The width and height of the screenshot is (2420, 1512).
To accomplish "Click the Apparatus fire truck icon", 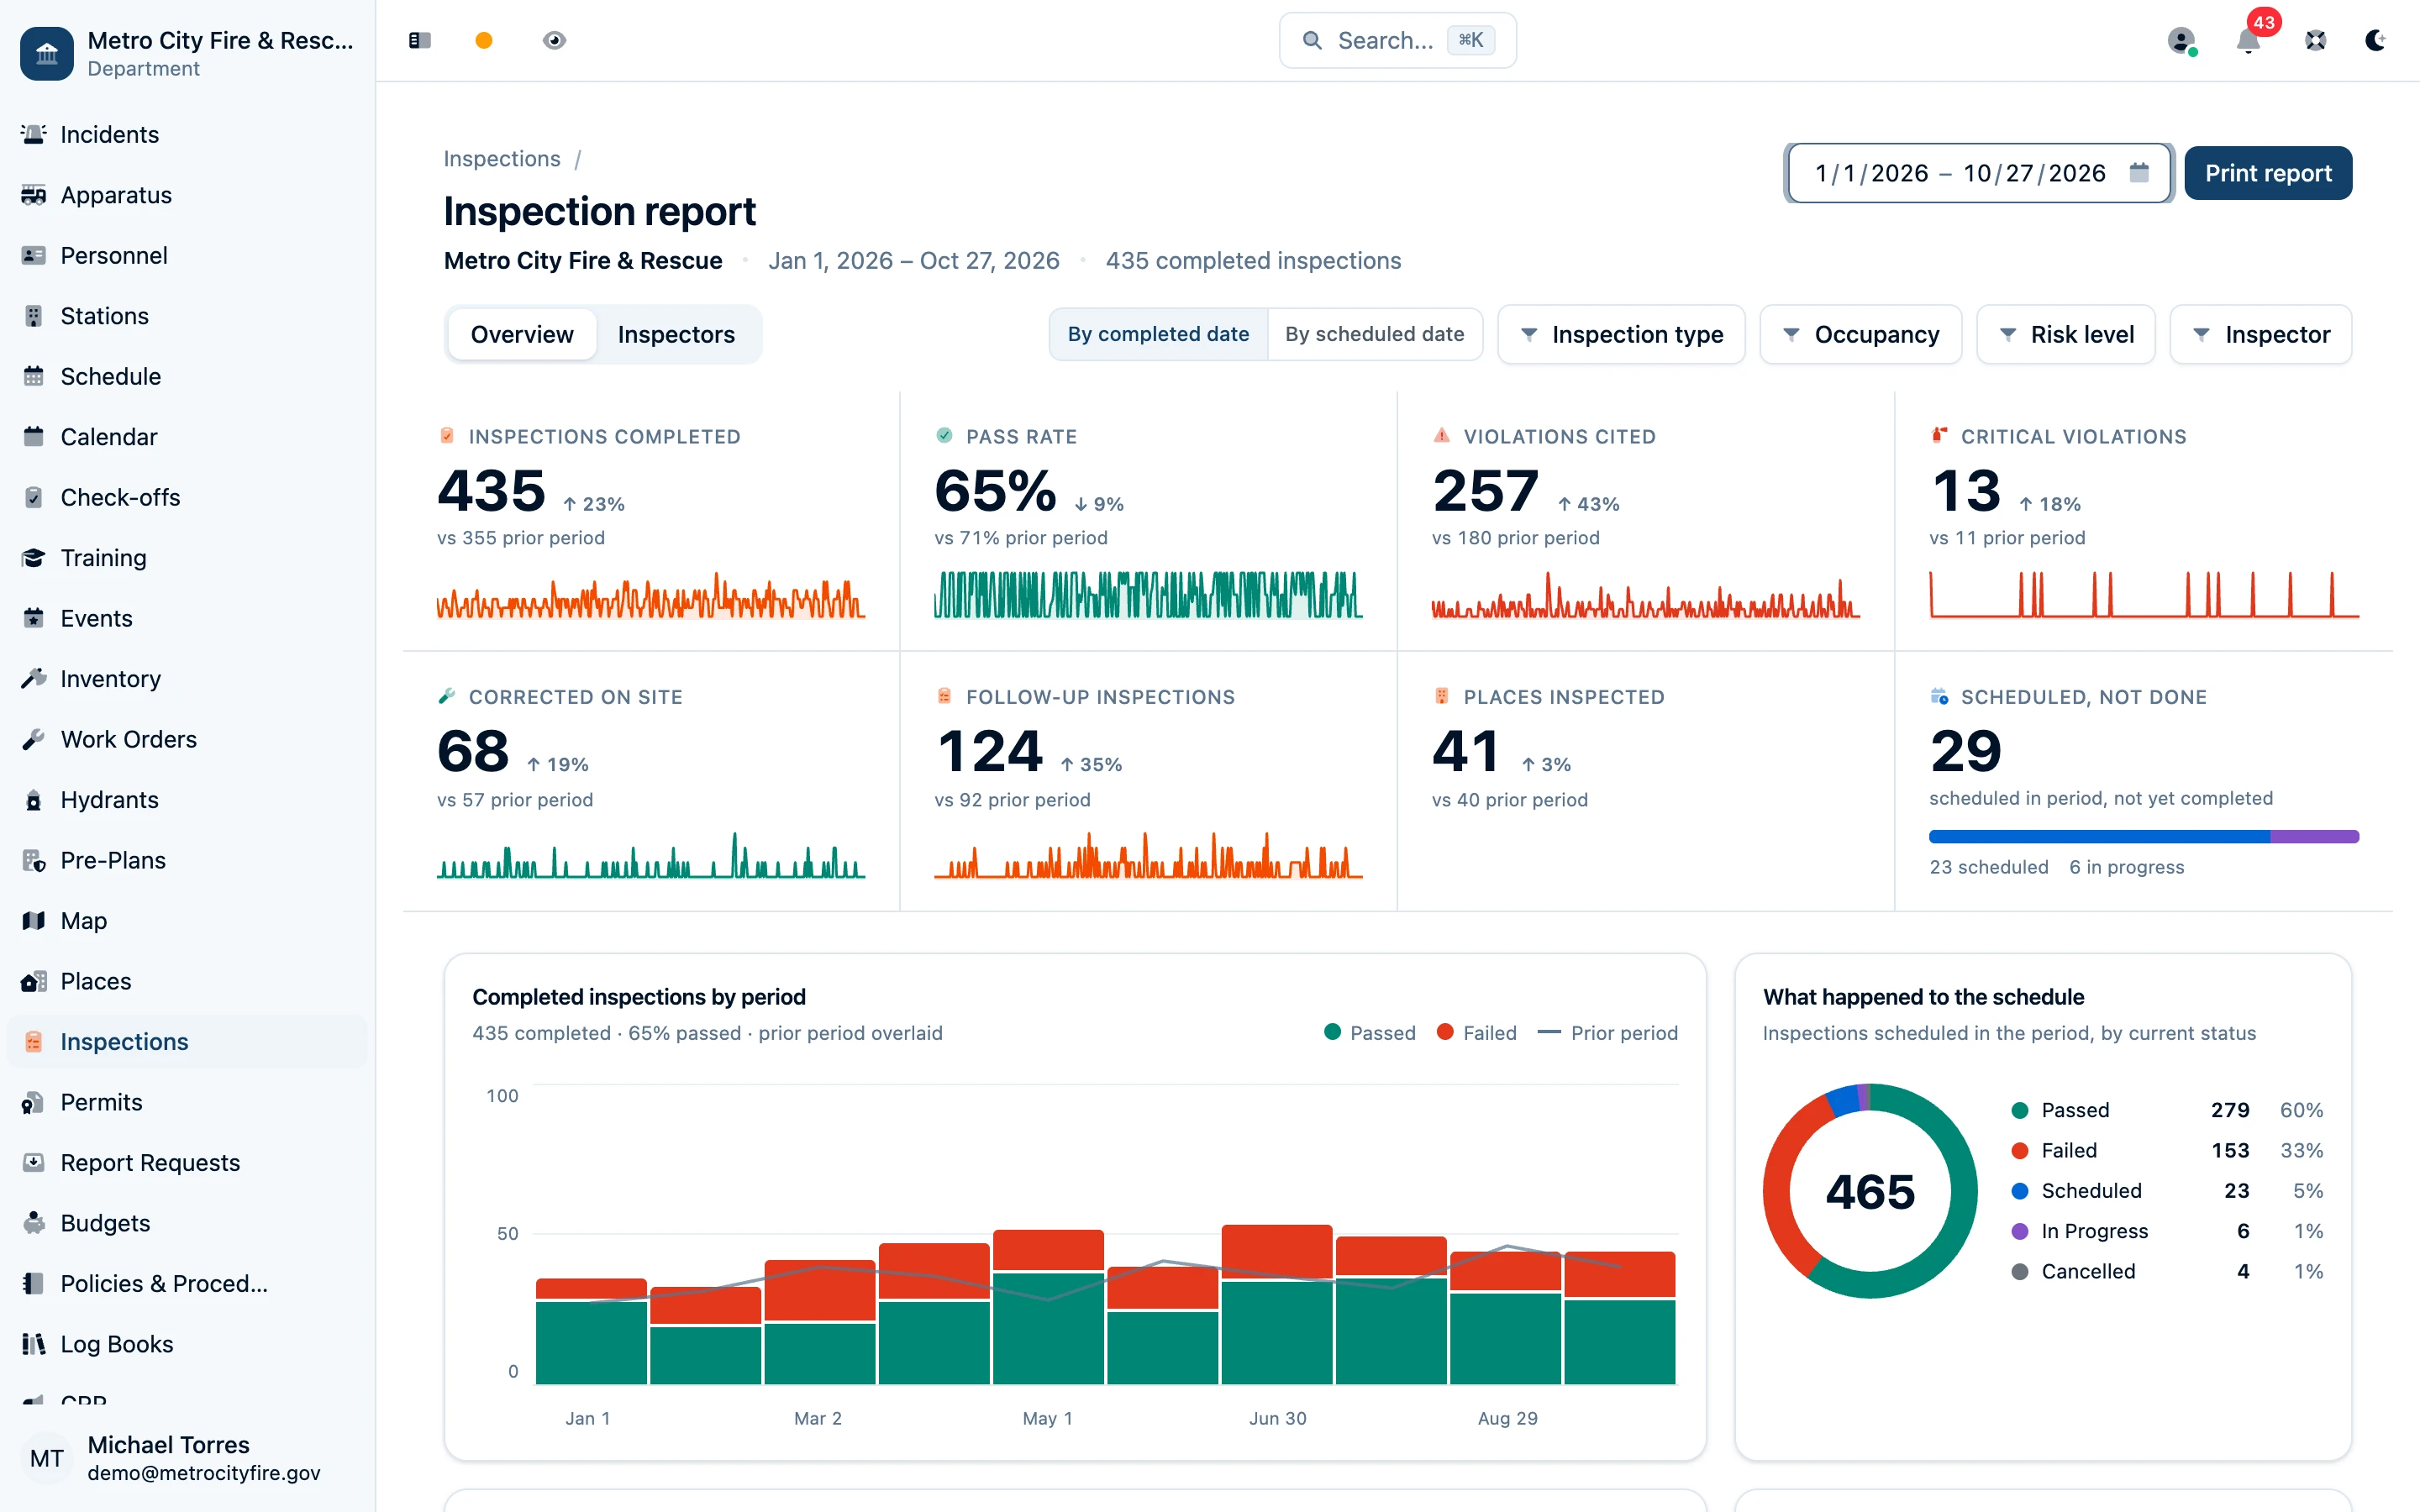I will coord(34,195).
